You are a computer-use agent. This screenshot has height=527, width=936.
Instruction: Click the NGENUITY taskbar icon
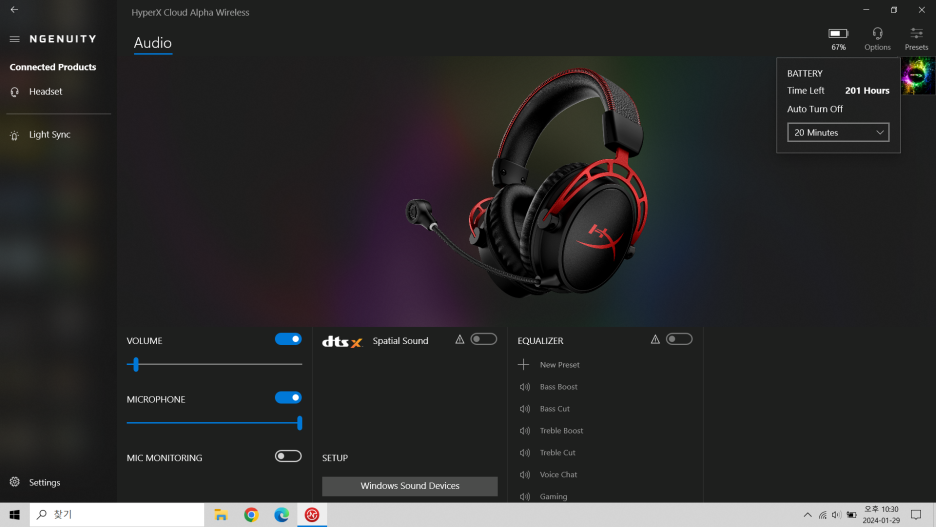coord(312,514)
